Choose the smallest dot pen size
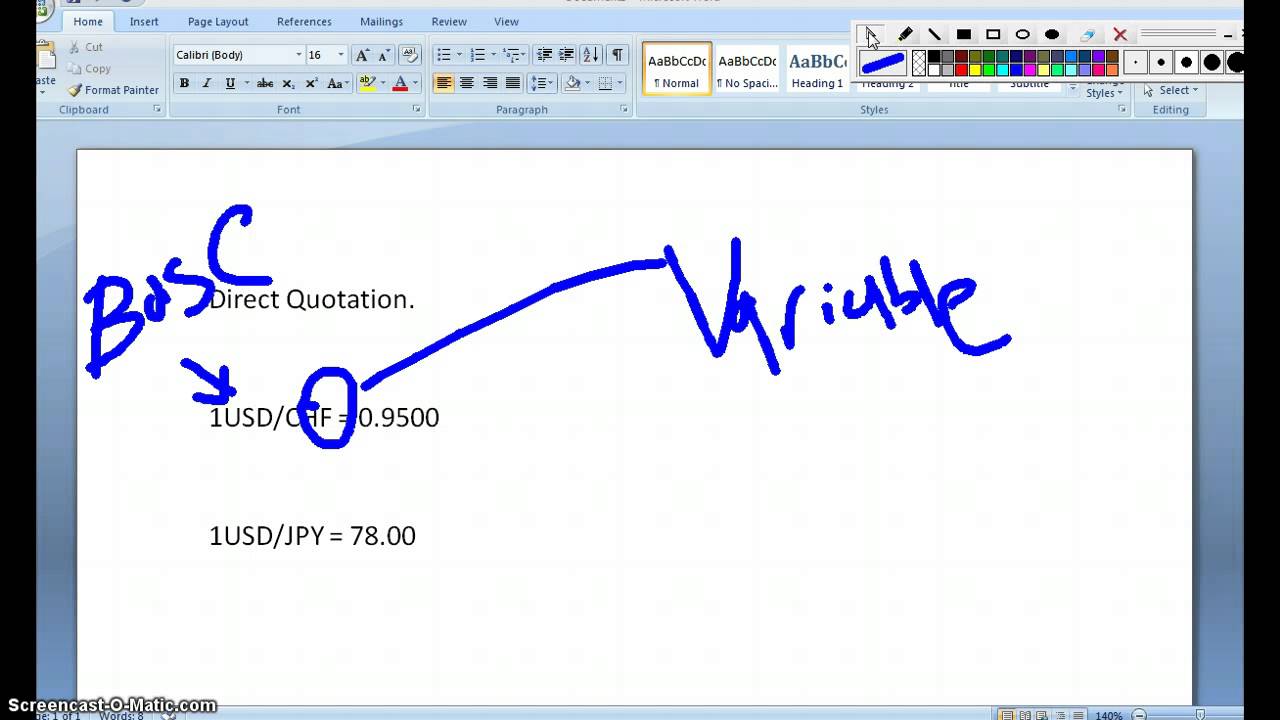 [x=1136, y=63]
